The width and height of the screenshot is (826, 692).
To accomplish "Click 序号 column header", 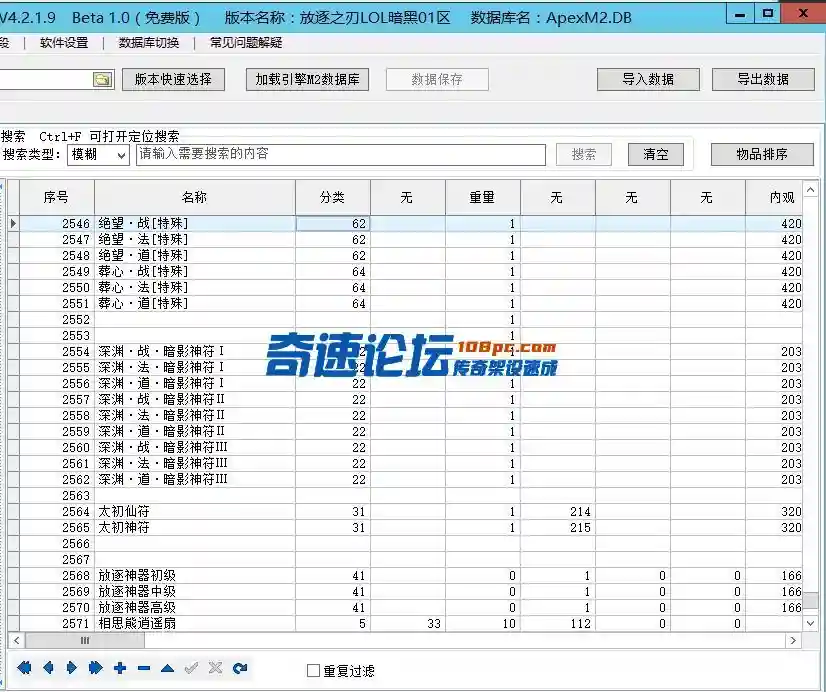I will 57,197.
